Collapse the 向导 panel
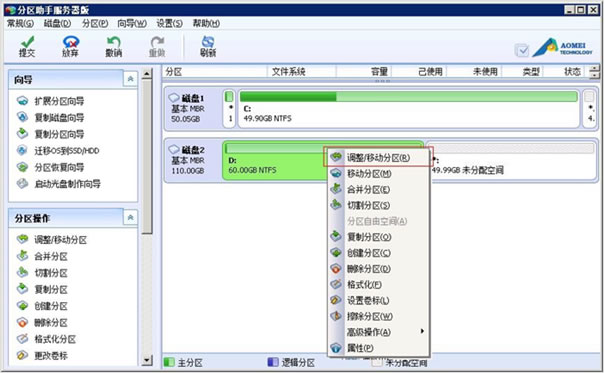The width and height of the screenshot is (604, 373). 131,79
